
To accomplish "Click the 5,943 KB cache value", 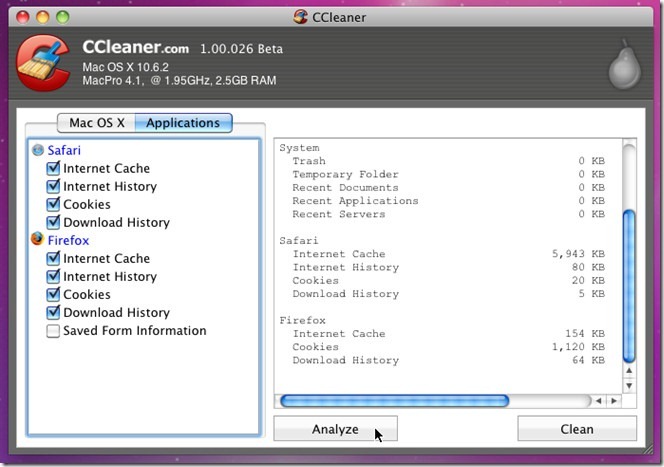I will pyautogui.click(x=578, y=254).
